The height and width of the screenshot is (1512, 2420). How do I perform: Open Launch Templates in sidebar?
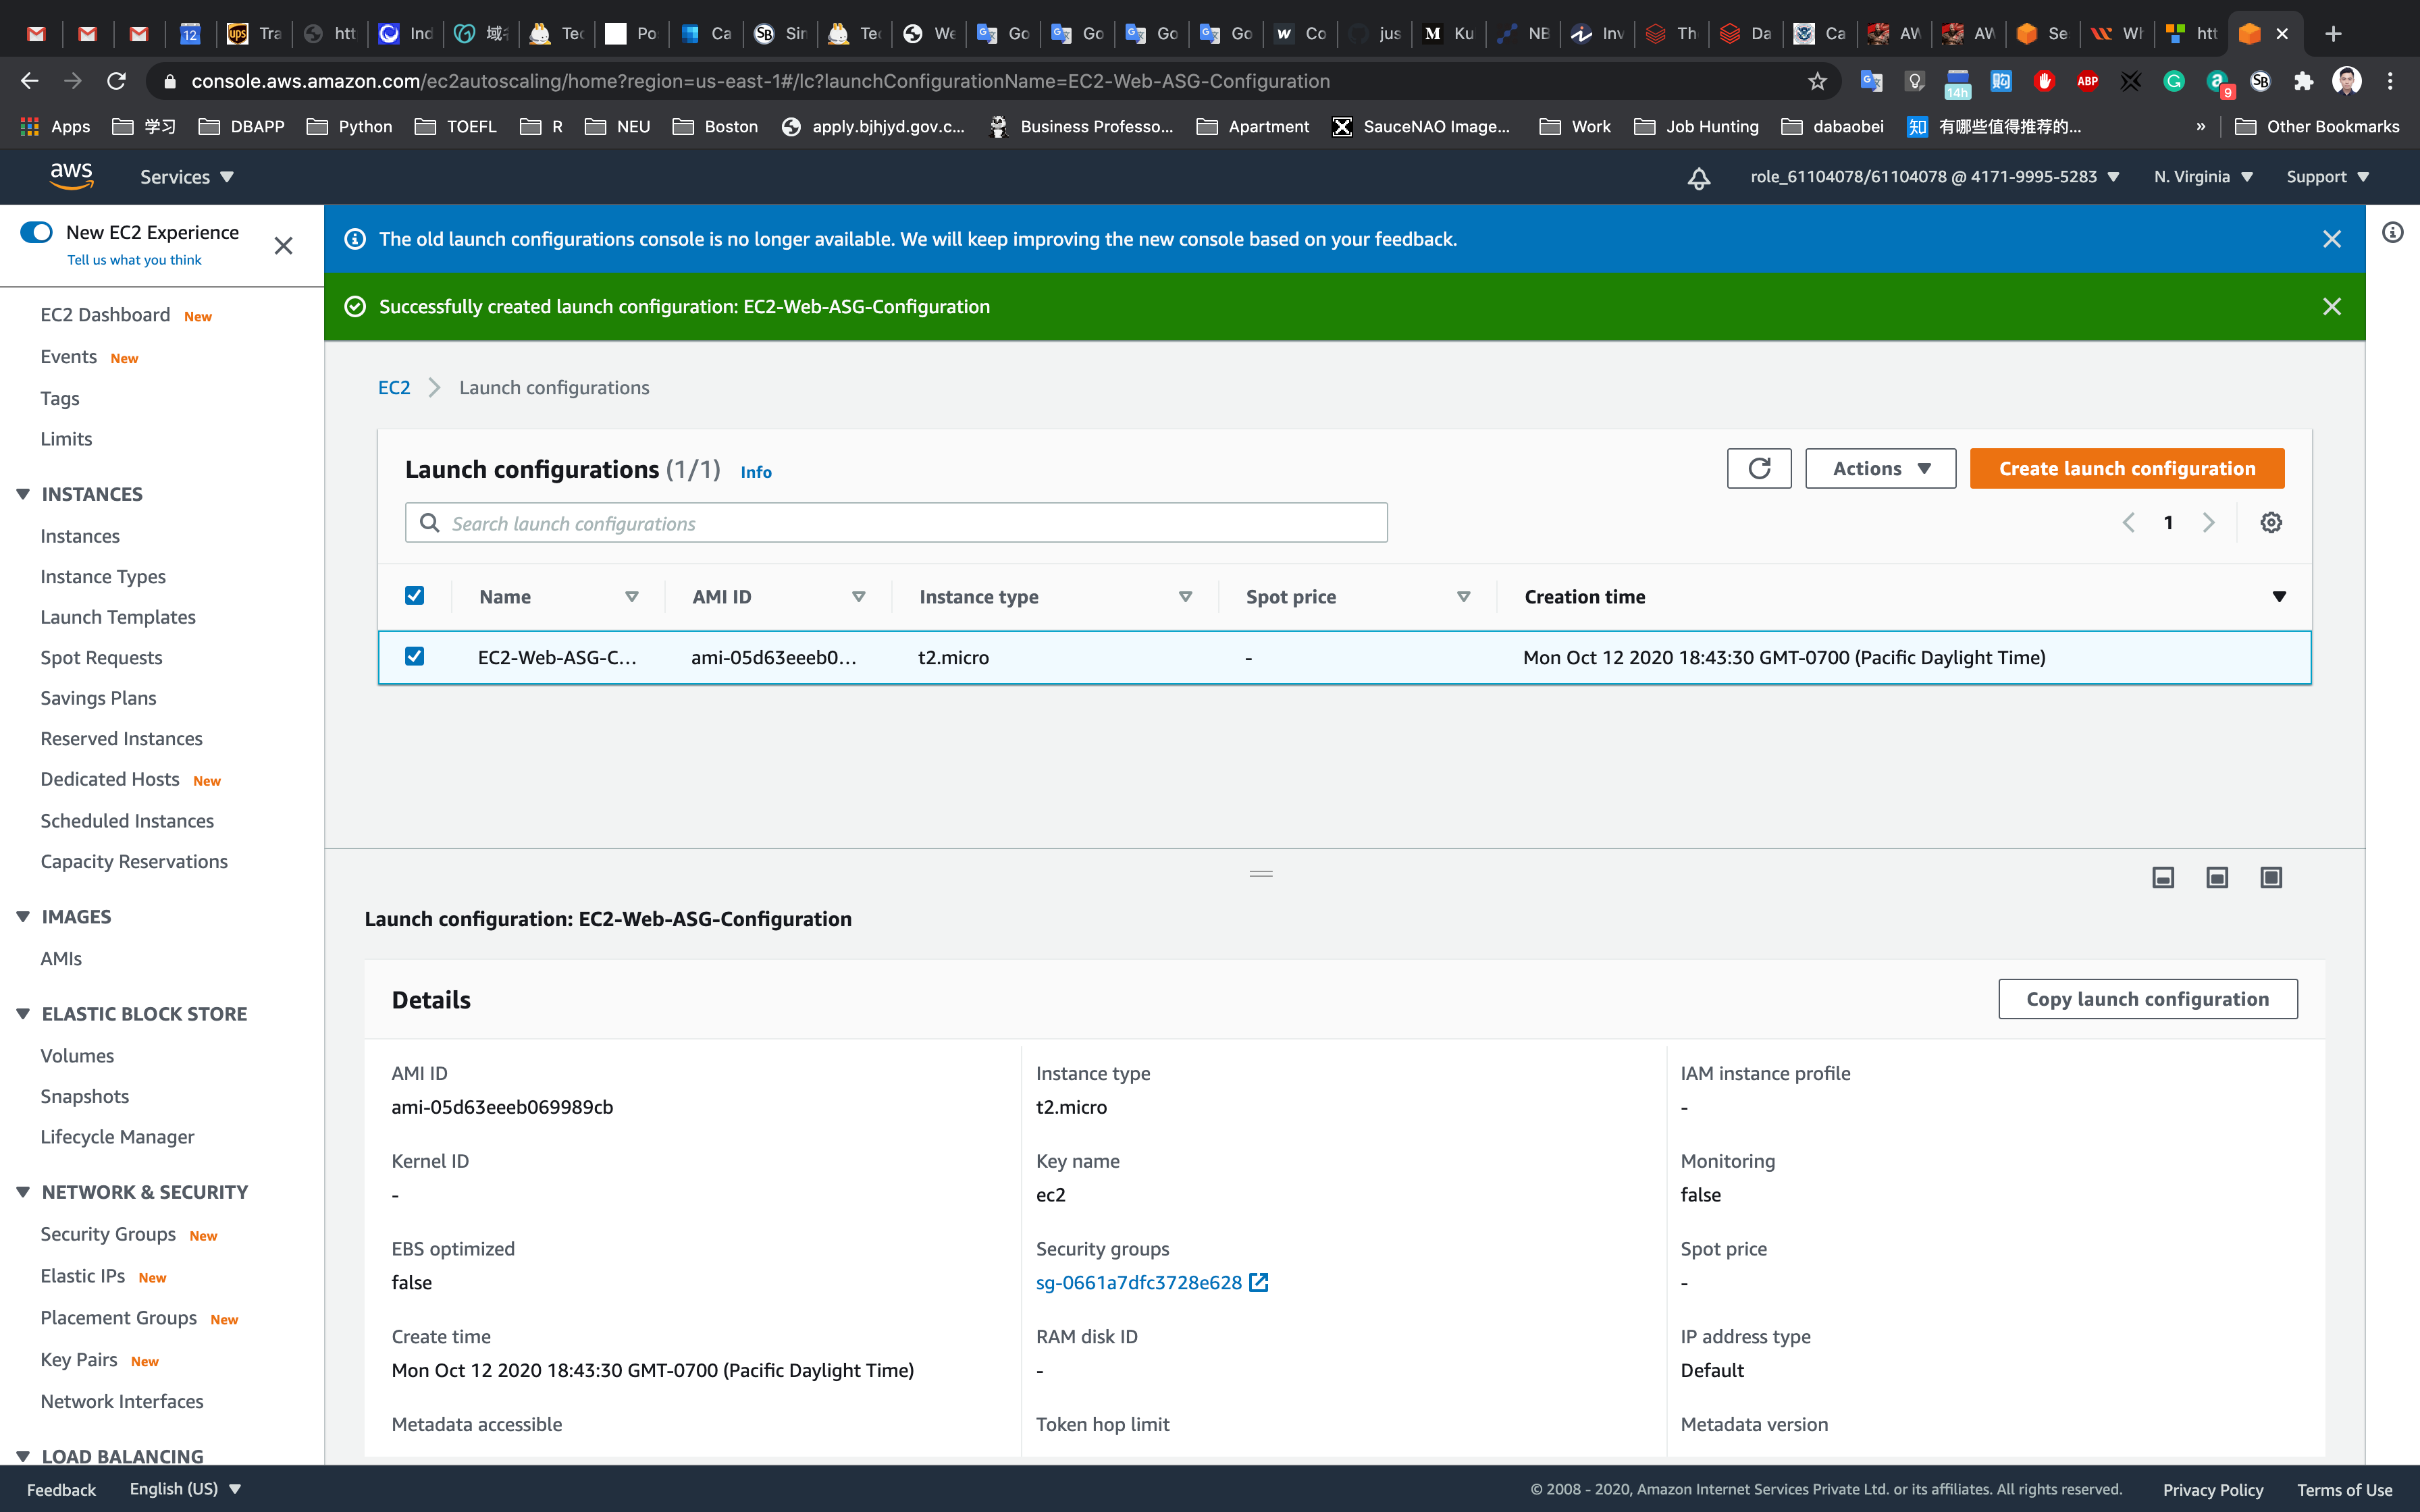pos(118,617)
